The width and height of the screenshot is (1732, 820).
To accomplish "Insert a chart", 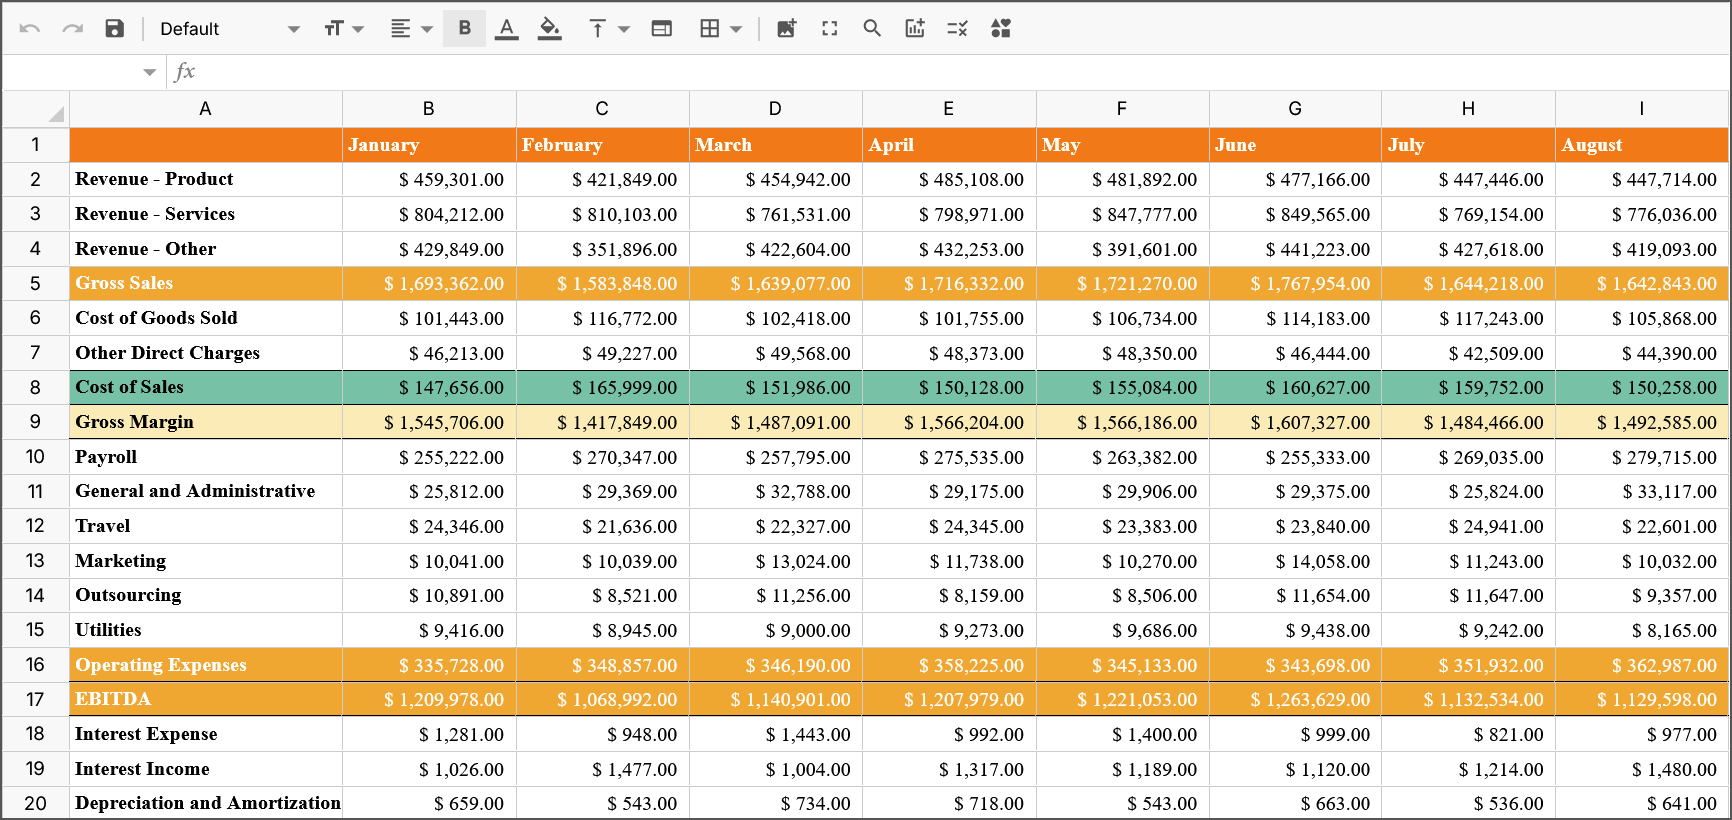I will 915,29.
